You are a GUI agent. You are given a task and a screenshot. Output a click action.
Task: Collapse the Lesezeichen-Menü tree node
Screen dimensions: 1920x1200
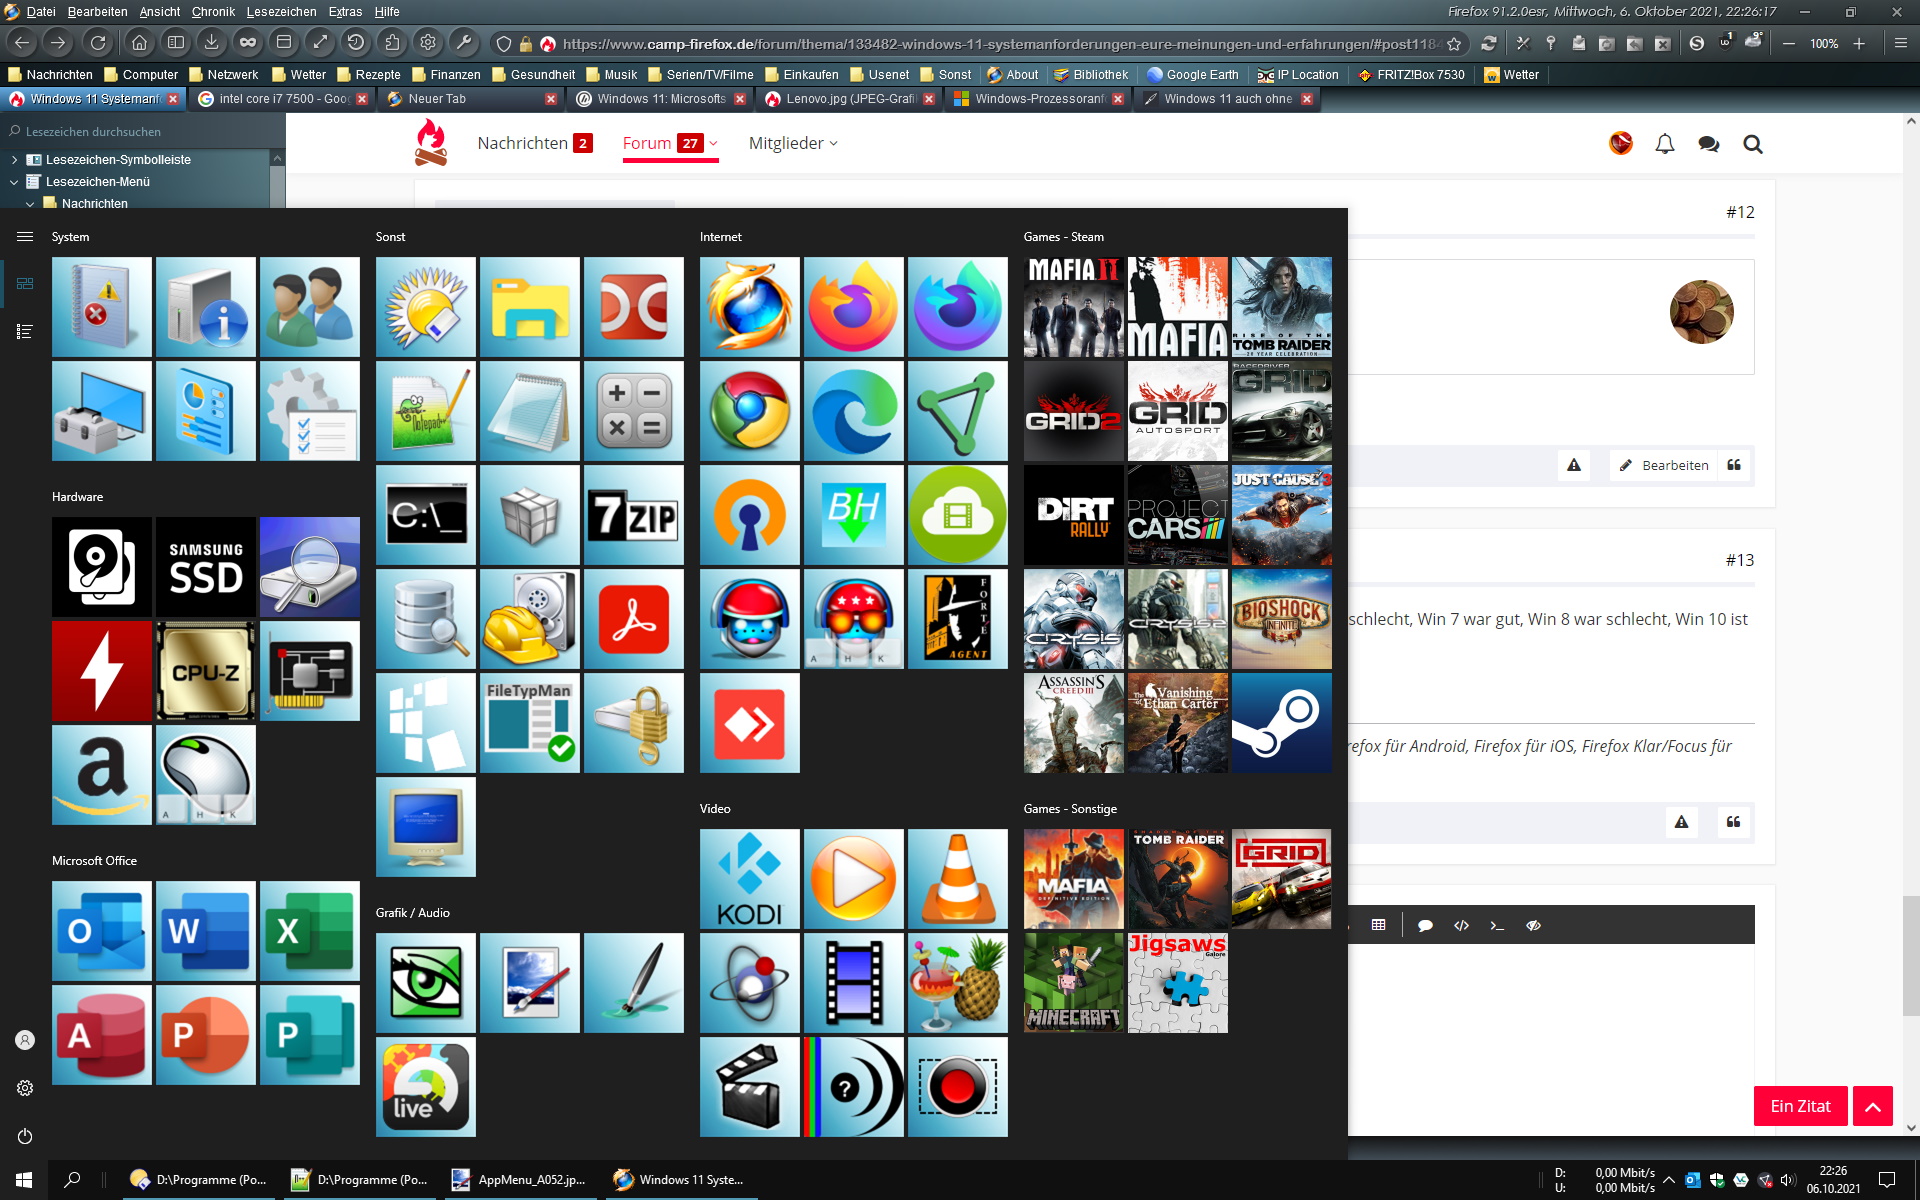[x=14, y=182]
